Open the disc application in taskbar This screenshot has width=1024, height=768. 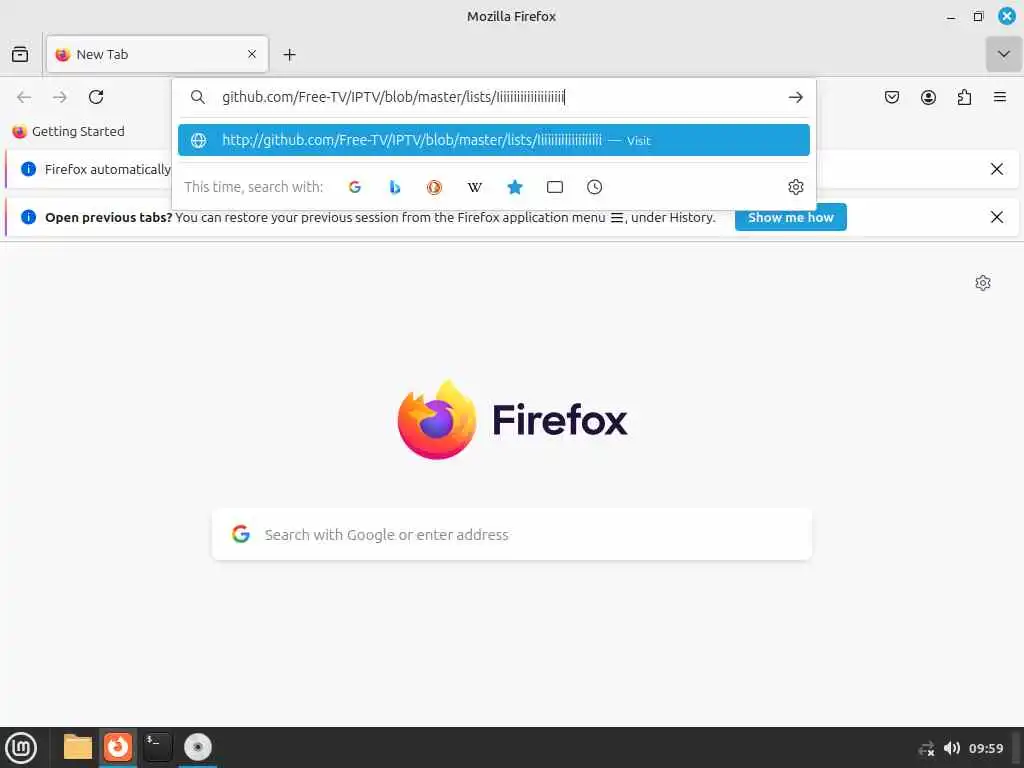click(x=198, y=747)
